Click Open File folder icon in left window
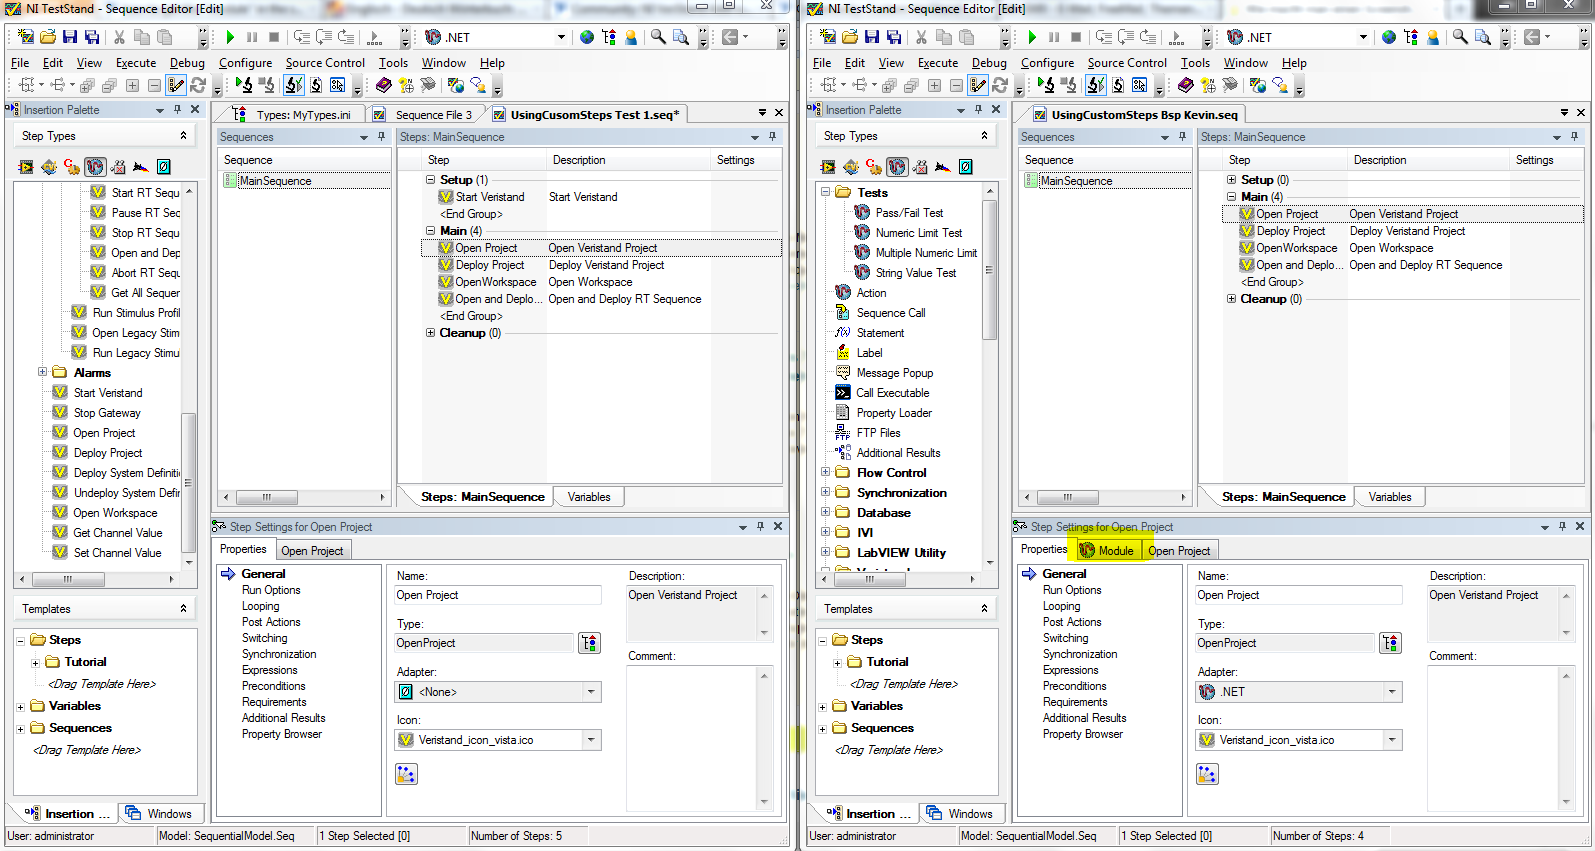This screenshot has width=1595, height=851. point(48,37)
